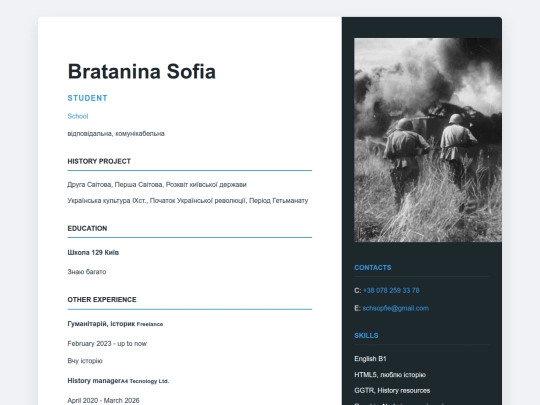The width and height of the screenshot is (540, 405).
Task: Click the CONTACTS heading in the sidebar
Action: 373,268
